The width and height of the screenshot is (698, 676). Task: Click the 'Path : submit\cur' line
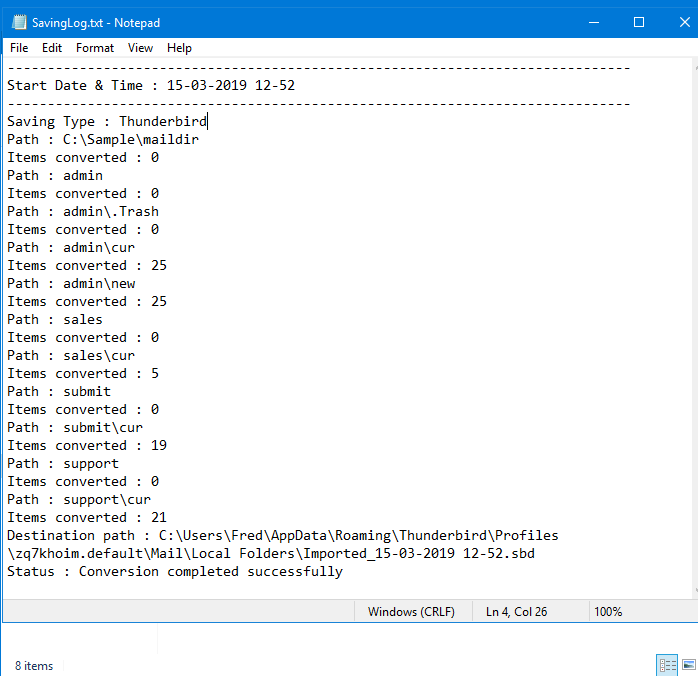[x=75, y=428]
